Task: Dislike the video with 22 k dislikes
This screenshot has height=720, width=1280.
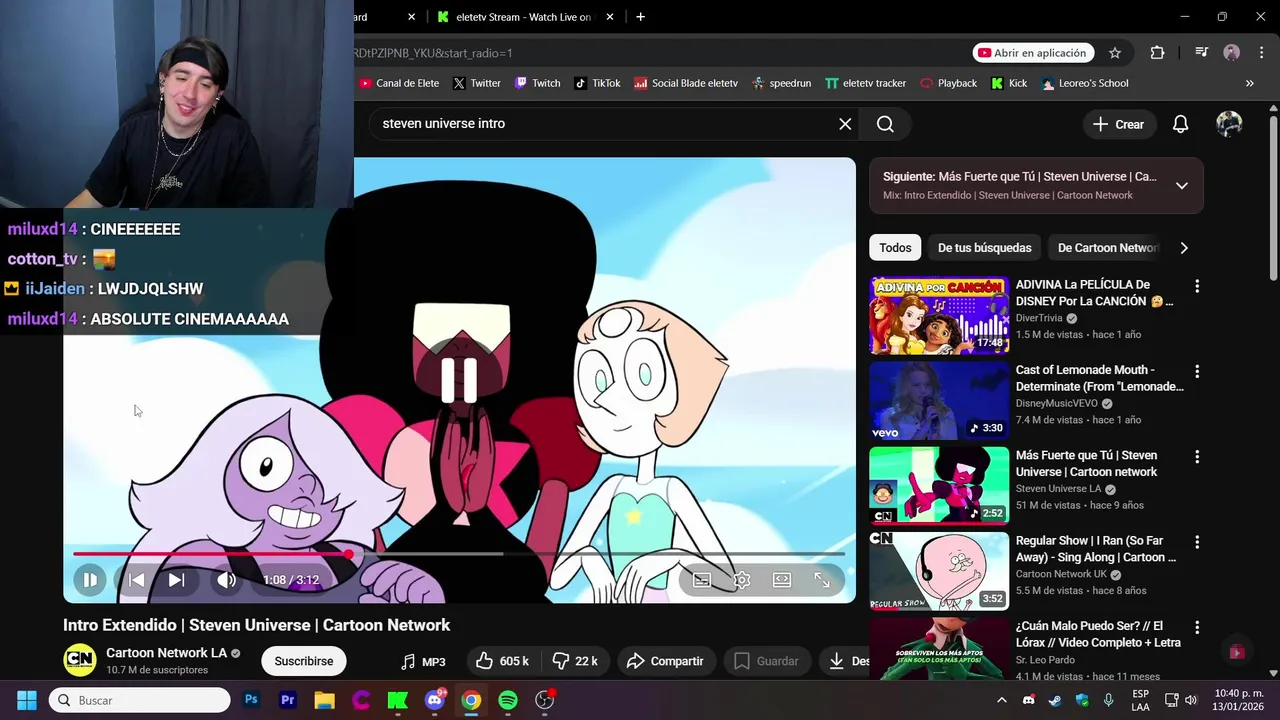Action: pos(574,661)
